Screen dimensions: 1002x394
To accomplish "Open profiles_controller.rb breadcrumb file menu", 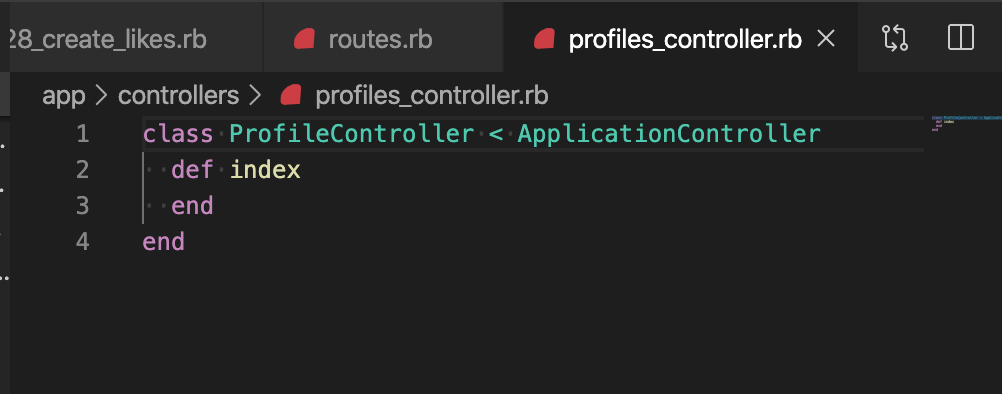I will pos(431,96).
